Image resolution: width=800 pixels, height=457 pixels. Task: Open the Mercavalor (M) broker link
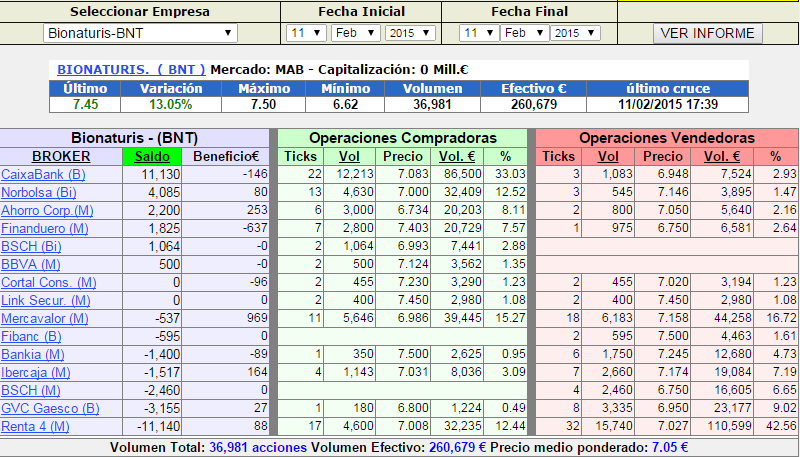point(45,319)
